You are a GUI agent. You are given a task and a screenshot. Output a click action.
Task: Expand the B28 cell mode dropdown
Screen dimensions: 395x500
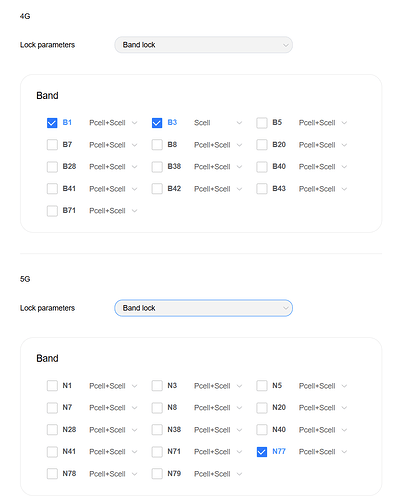pyautogui.click(x=113, y=167)
